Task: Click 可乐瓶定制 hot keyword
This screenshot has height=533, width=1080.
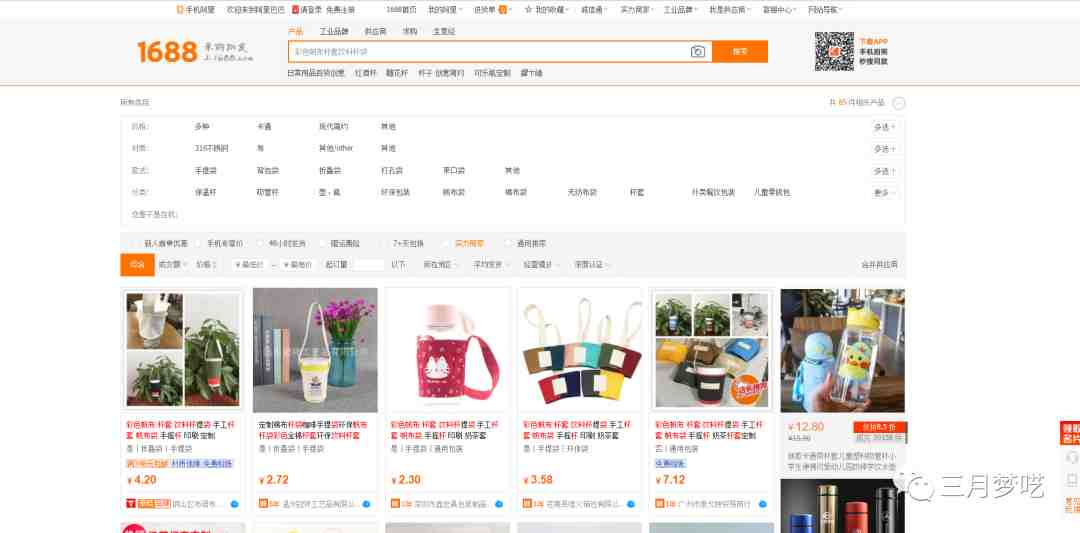Action: point(492,73)
